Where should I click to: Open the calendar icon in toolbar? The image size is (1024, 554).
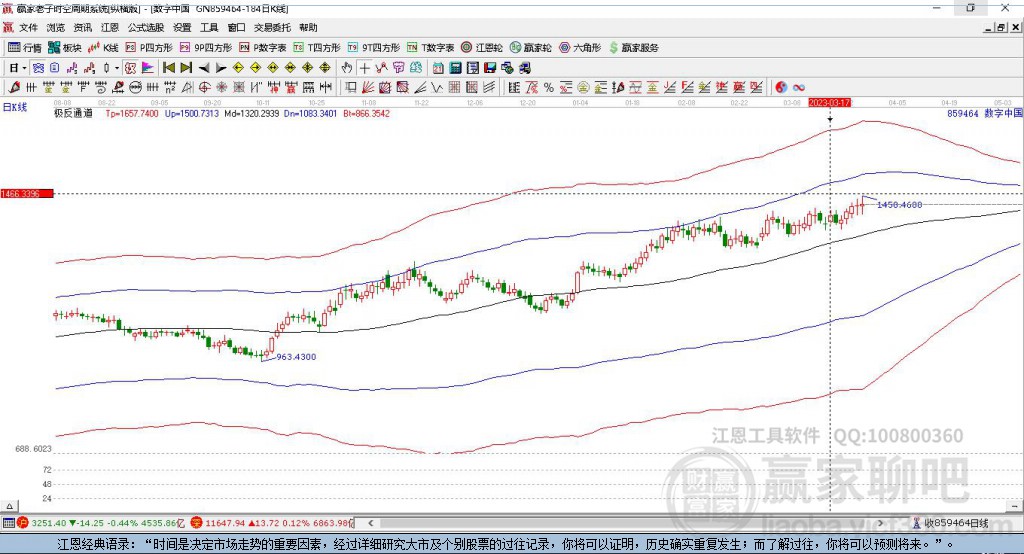pos(438,68)
